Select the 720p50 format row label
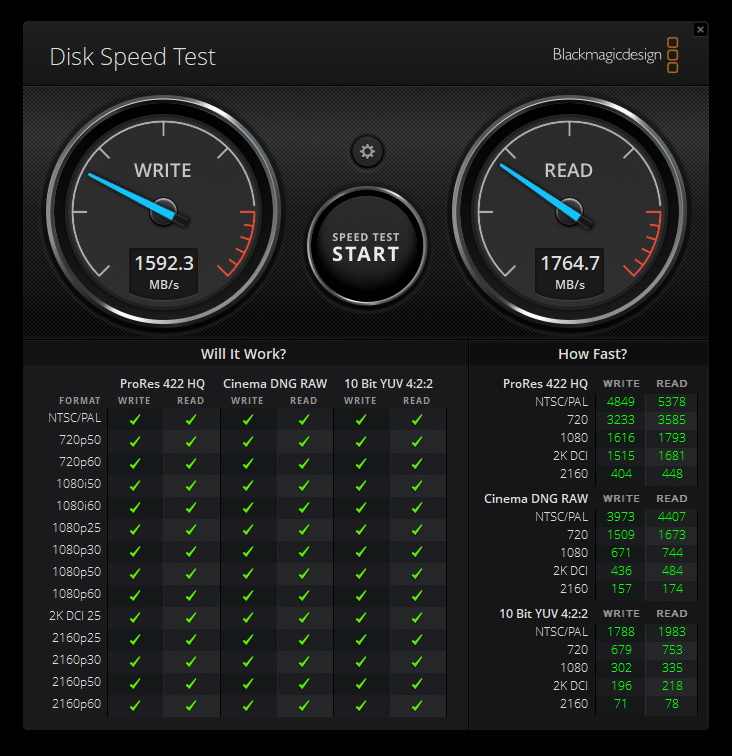Image resolution: width=732 pixels, height=756 pixels. 78,440
